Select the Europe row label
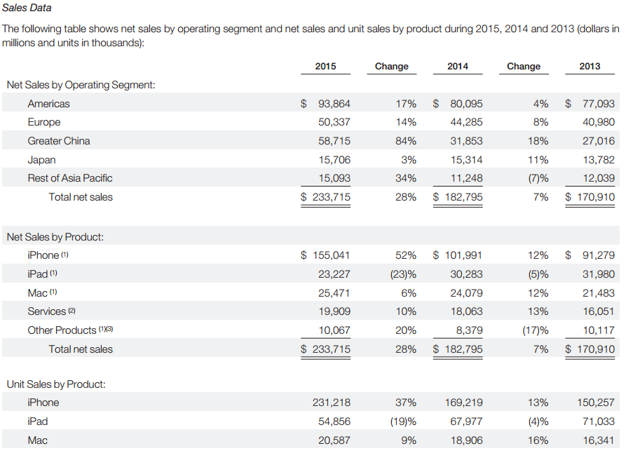This screenshot has width=640, height=453. 44,122
